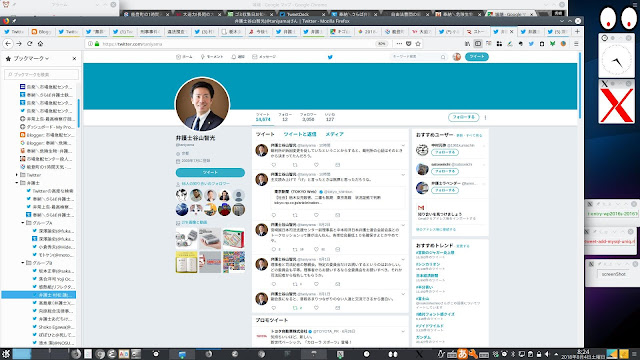This screenshot has height=360, width=640.
Task: Collapse the グループB bookmark folder
Action: pos(23,263)
